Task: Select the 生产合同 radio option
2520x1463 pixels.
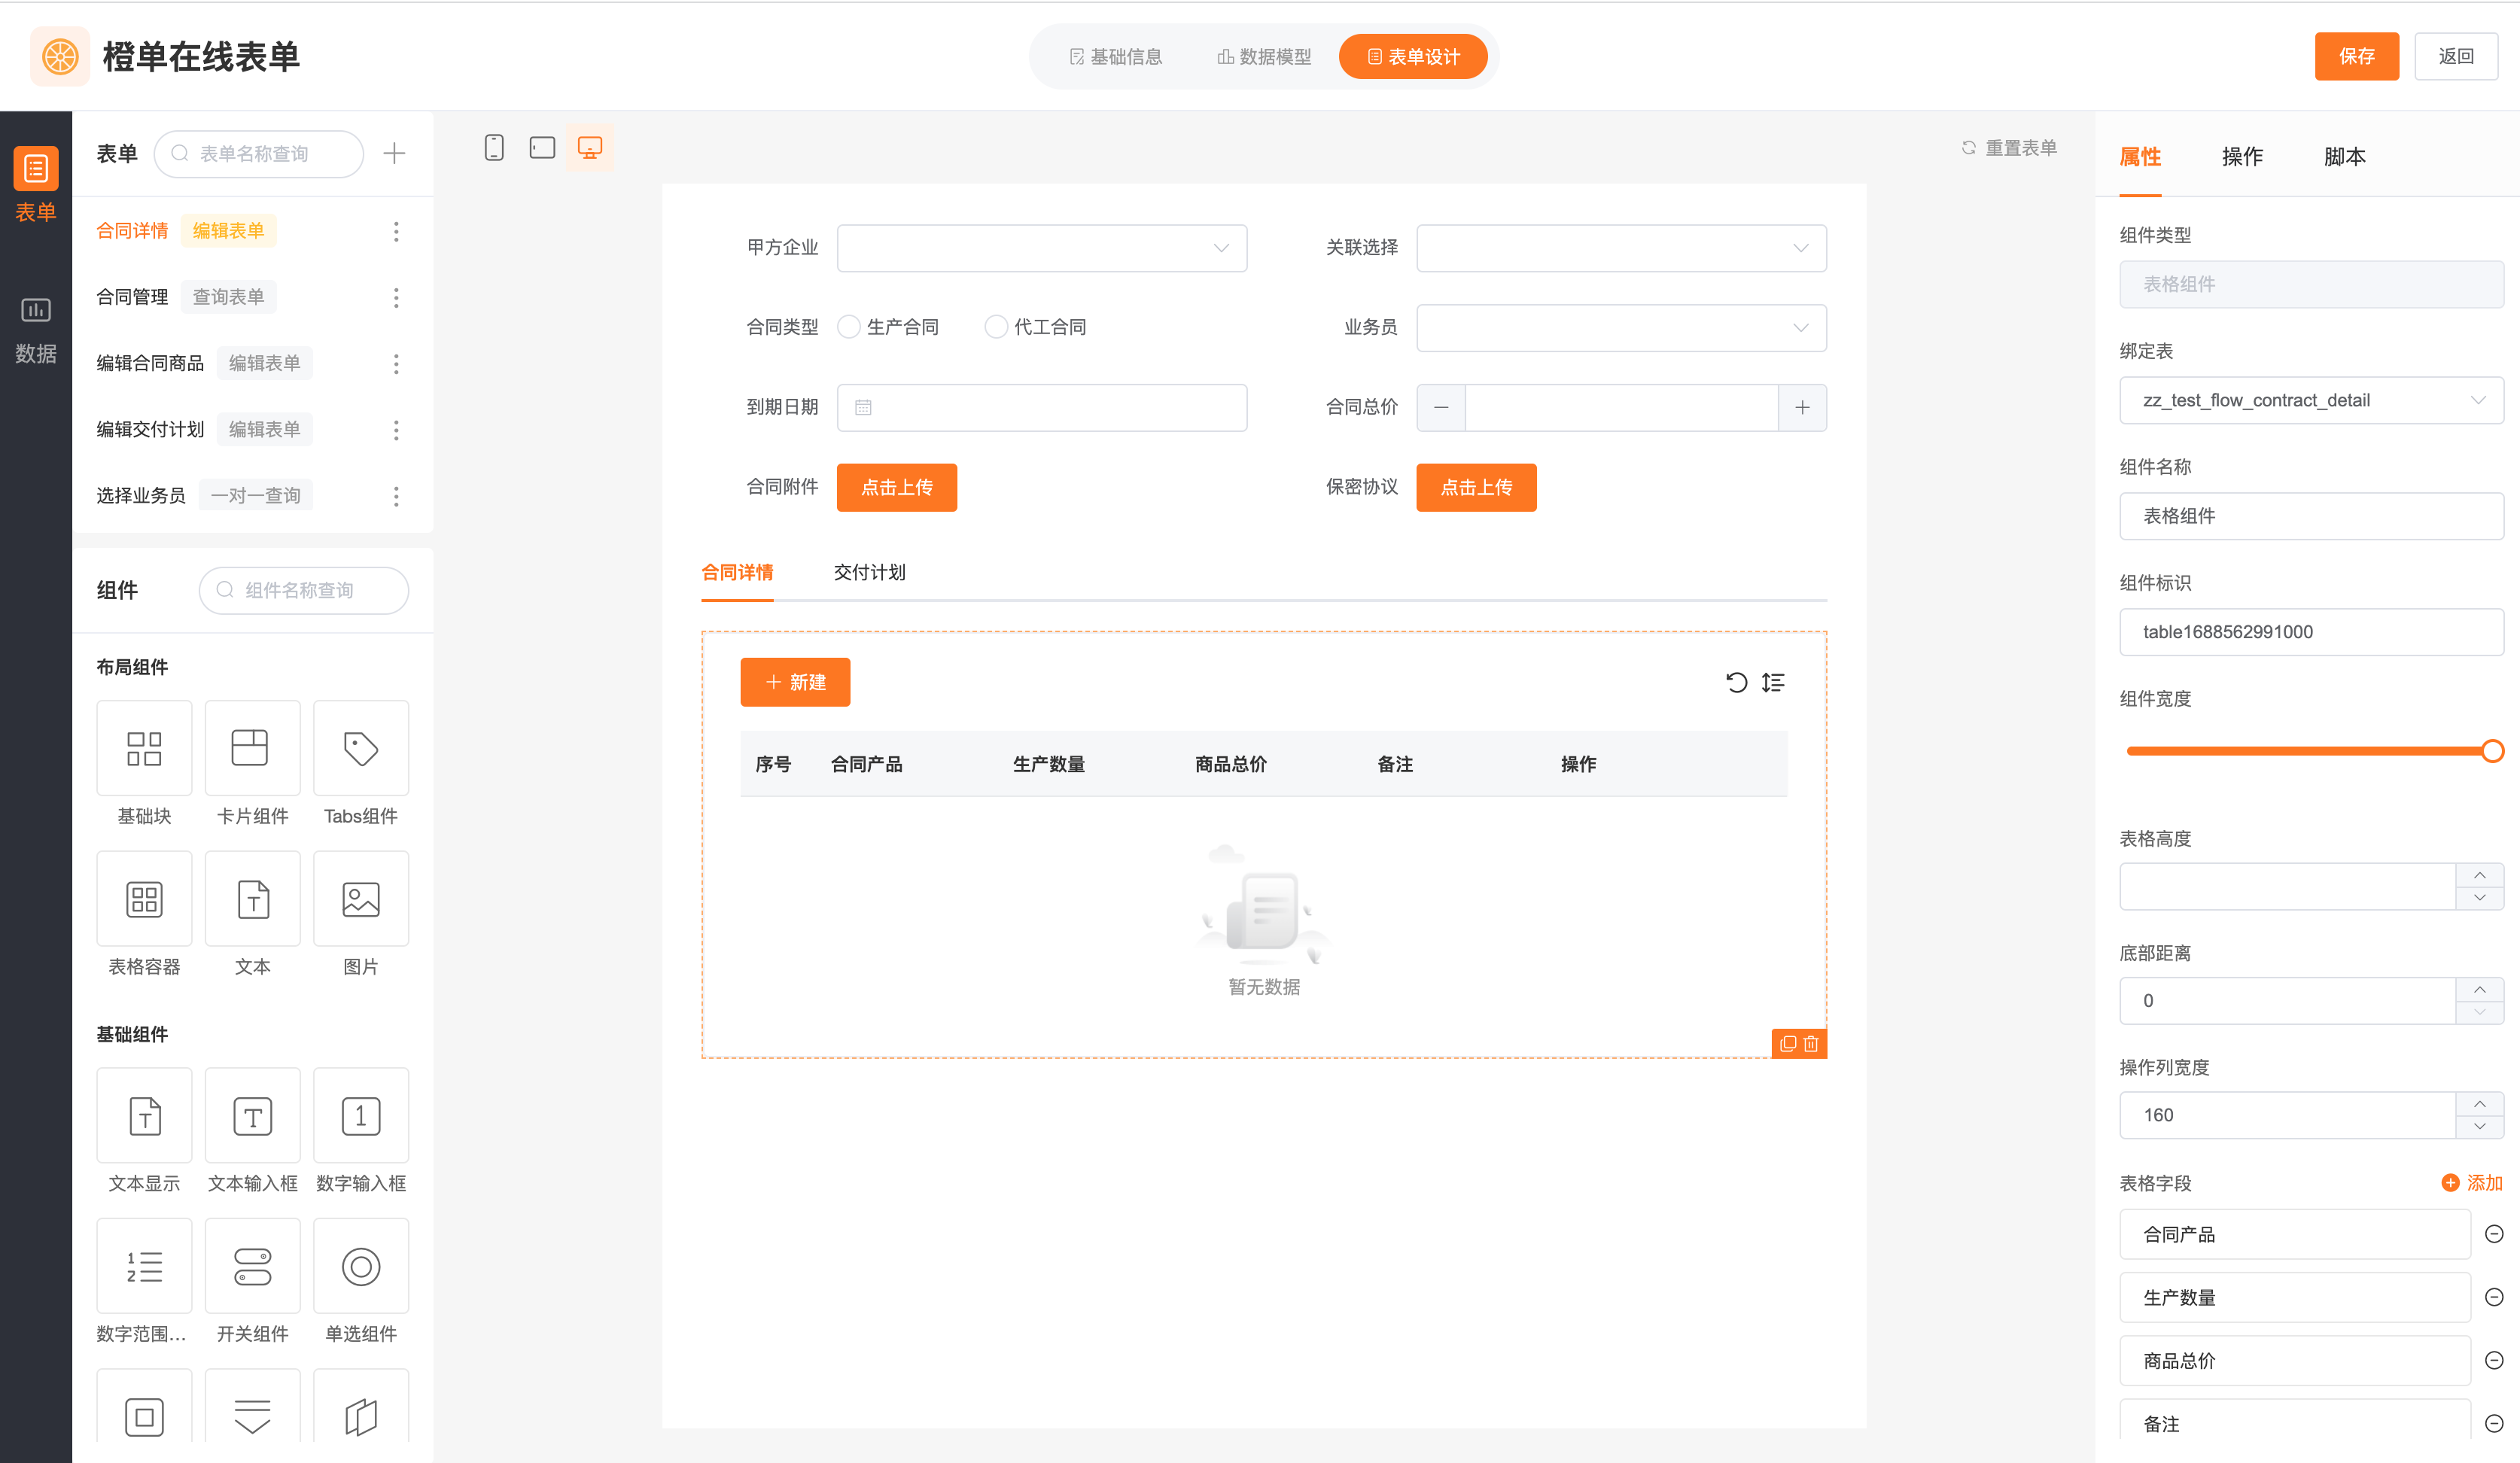Action: tap(849, 327)
